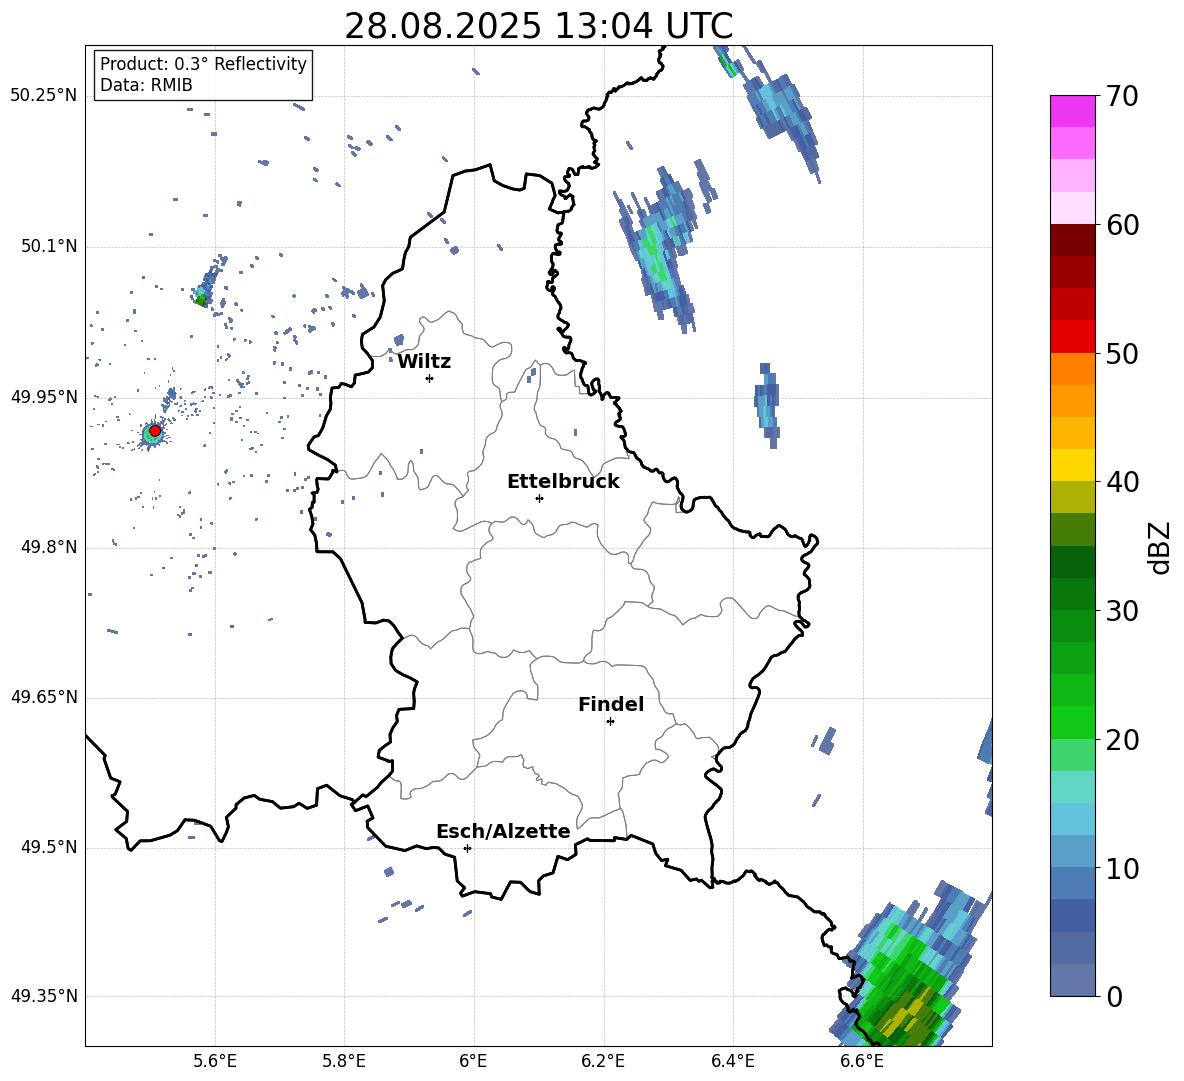
Task: Click the small green echo near 50.05°N 5.6°E
Action: coord(200,299)
